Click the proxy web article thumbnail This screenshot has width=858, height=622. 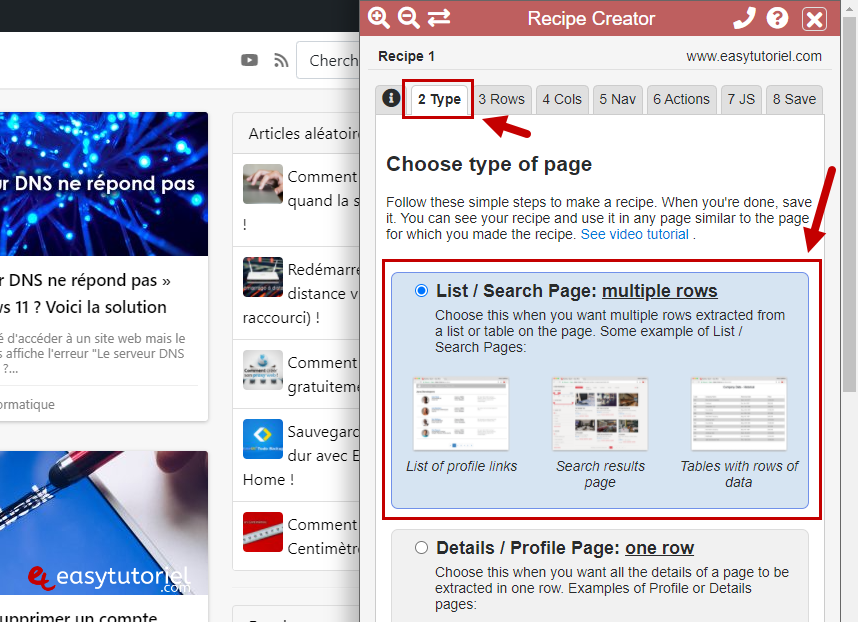point(263,370)
